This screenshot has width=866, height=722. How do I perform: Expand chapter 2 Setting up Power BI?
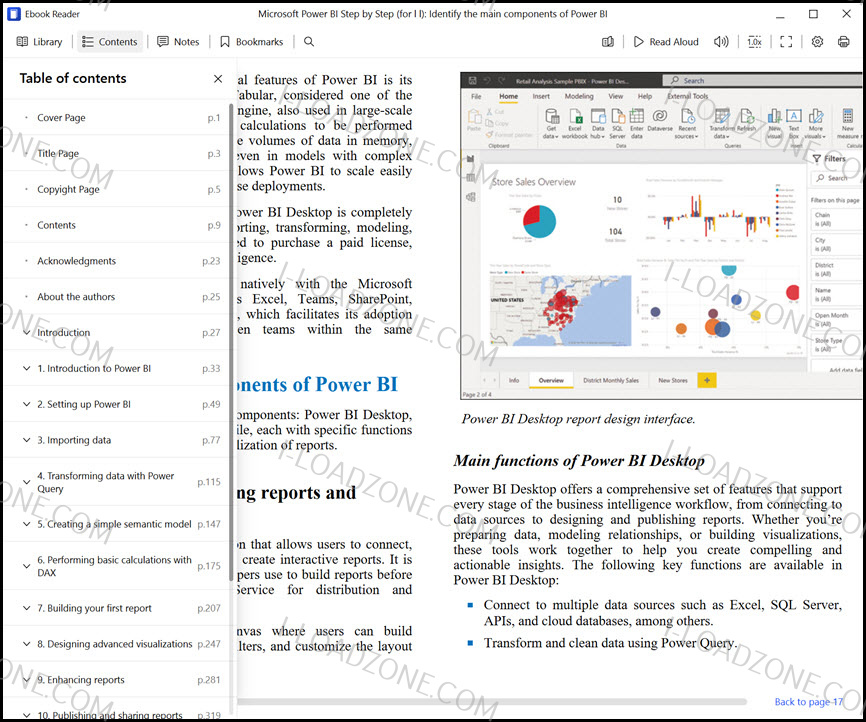pos(27,404)
